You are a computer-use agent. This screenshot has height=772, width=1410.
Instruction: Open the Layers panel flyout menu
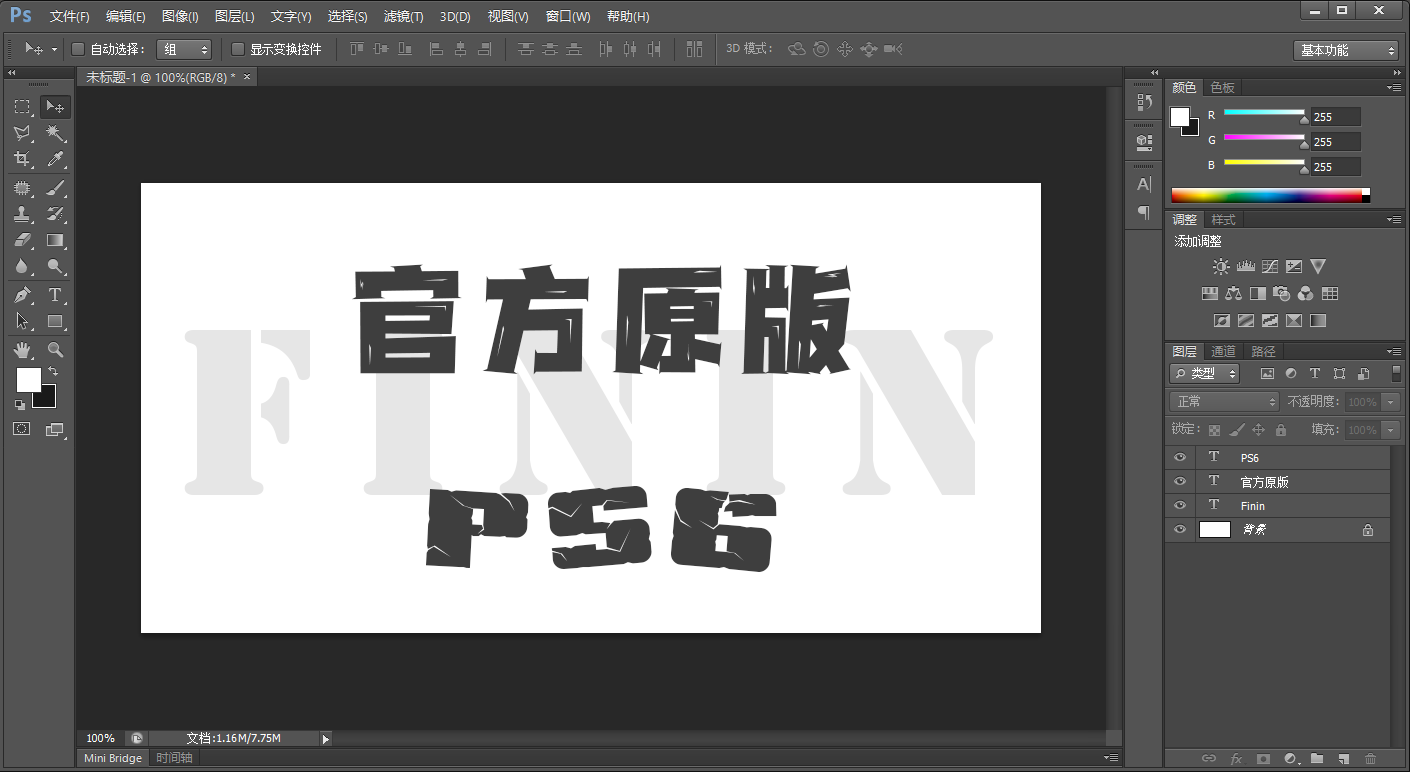pyautogui.click(x=1393, y=352)
